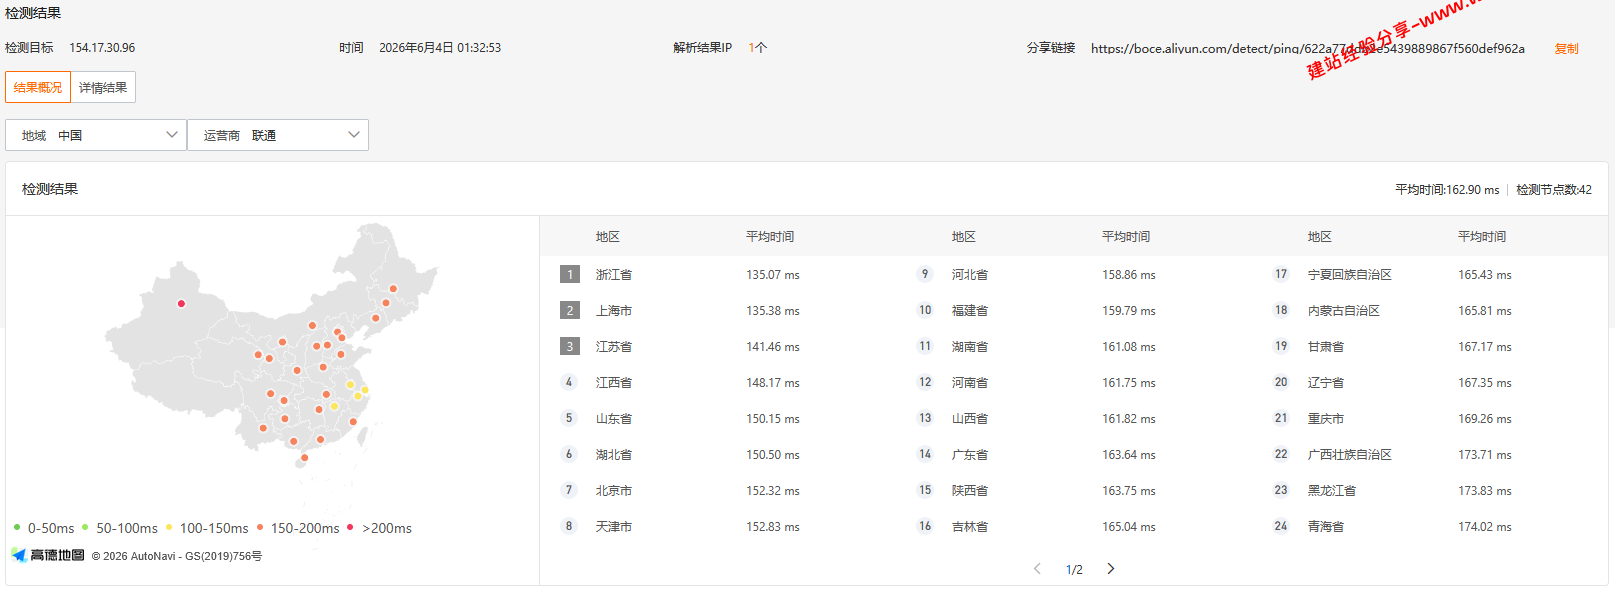Select the 黑龙江省 region cell
The width and height of the screenshot is (1615, 592).
[x=1332, y=490]
